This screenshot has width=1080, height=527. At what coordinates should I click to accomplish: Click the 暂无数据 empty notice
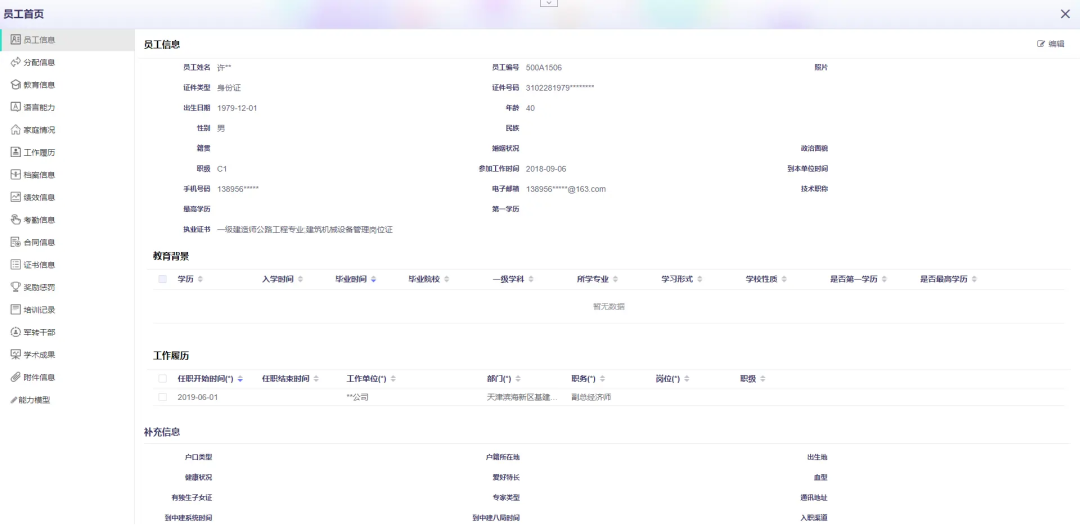[x=609, y=307]
